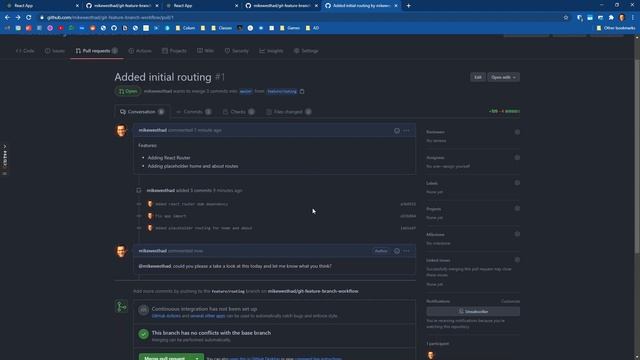The height and width of the screenshot is (360, 640).
Task: Expand the Octotree side panel toggle
Action: point(5,159)
